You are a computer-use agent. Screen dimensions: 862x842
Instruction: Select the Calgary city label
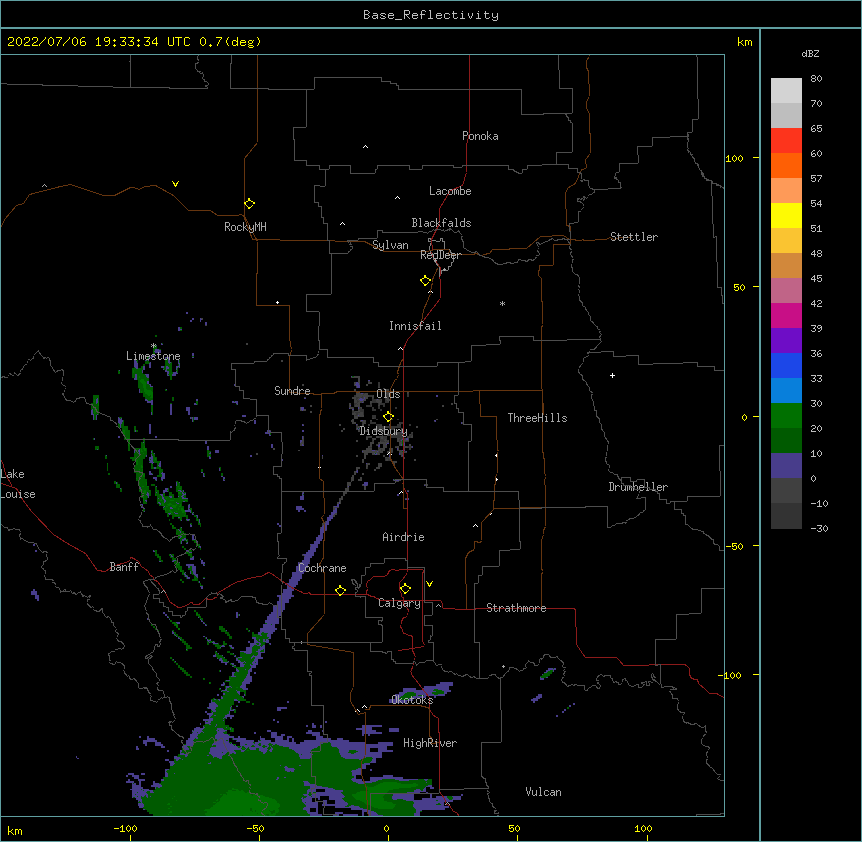click(x=399, y=603)
